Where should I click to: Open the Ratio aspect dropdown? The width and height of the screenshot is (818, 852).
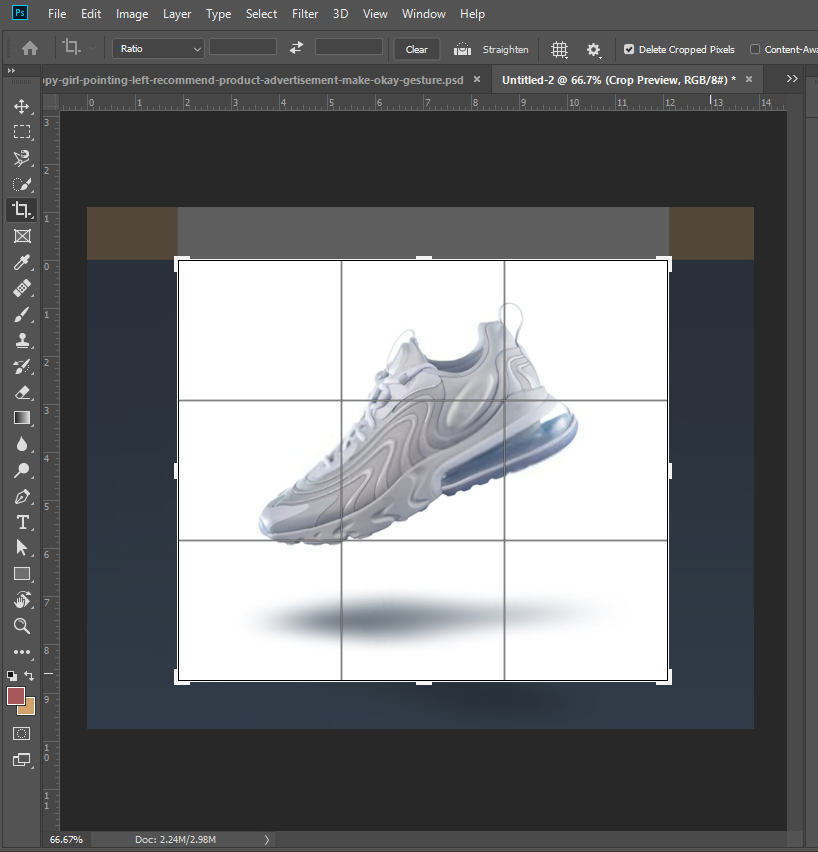pos(159,49)
